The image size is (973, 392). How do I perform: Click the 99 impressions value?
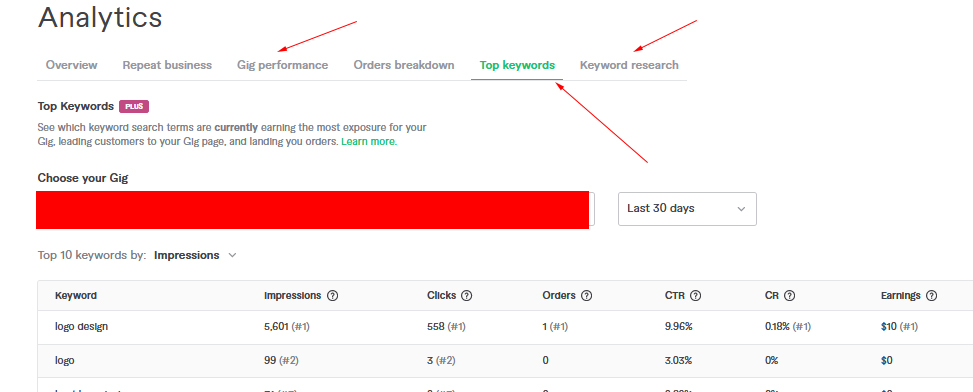(269, 360)
